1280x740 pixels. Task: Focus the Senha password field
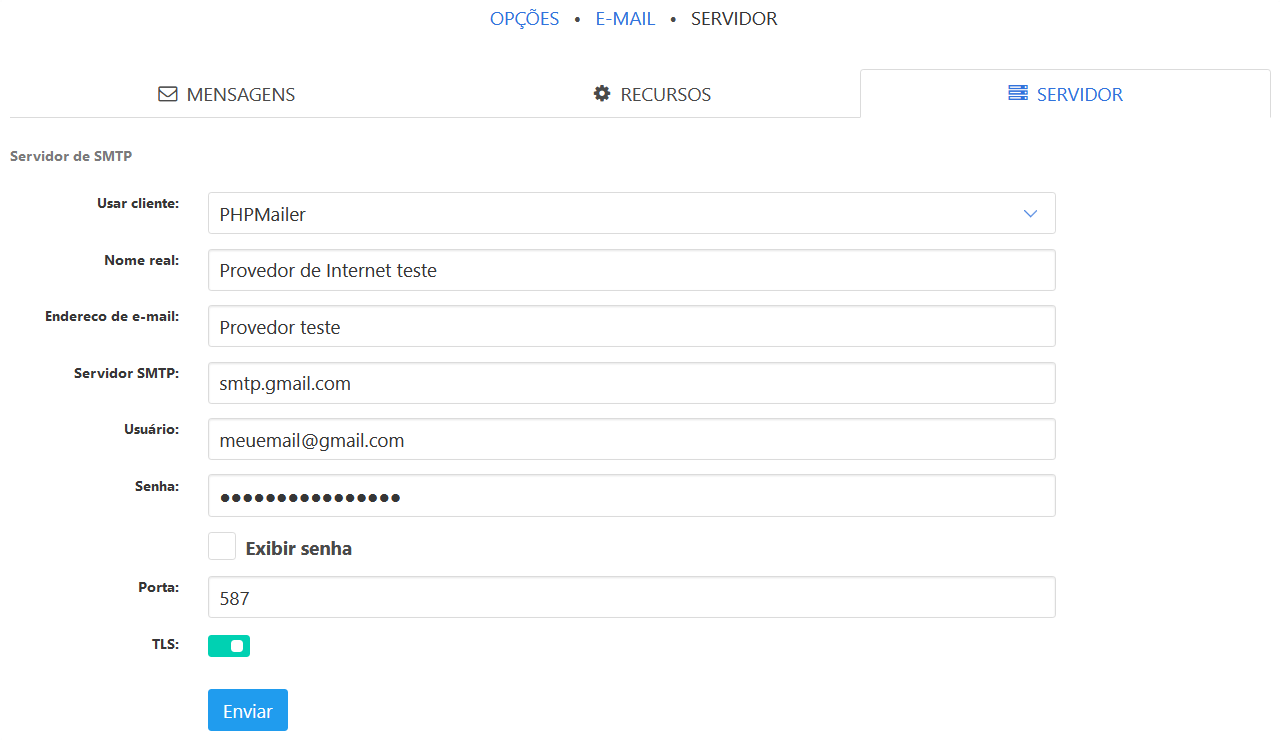[x=631, y=497]
